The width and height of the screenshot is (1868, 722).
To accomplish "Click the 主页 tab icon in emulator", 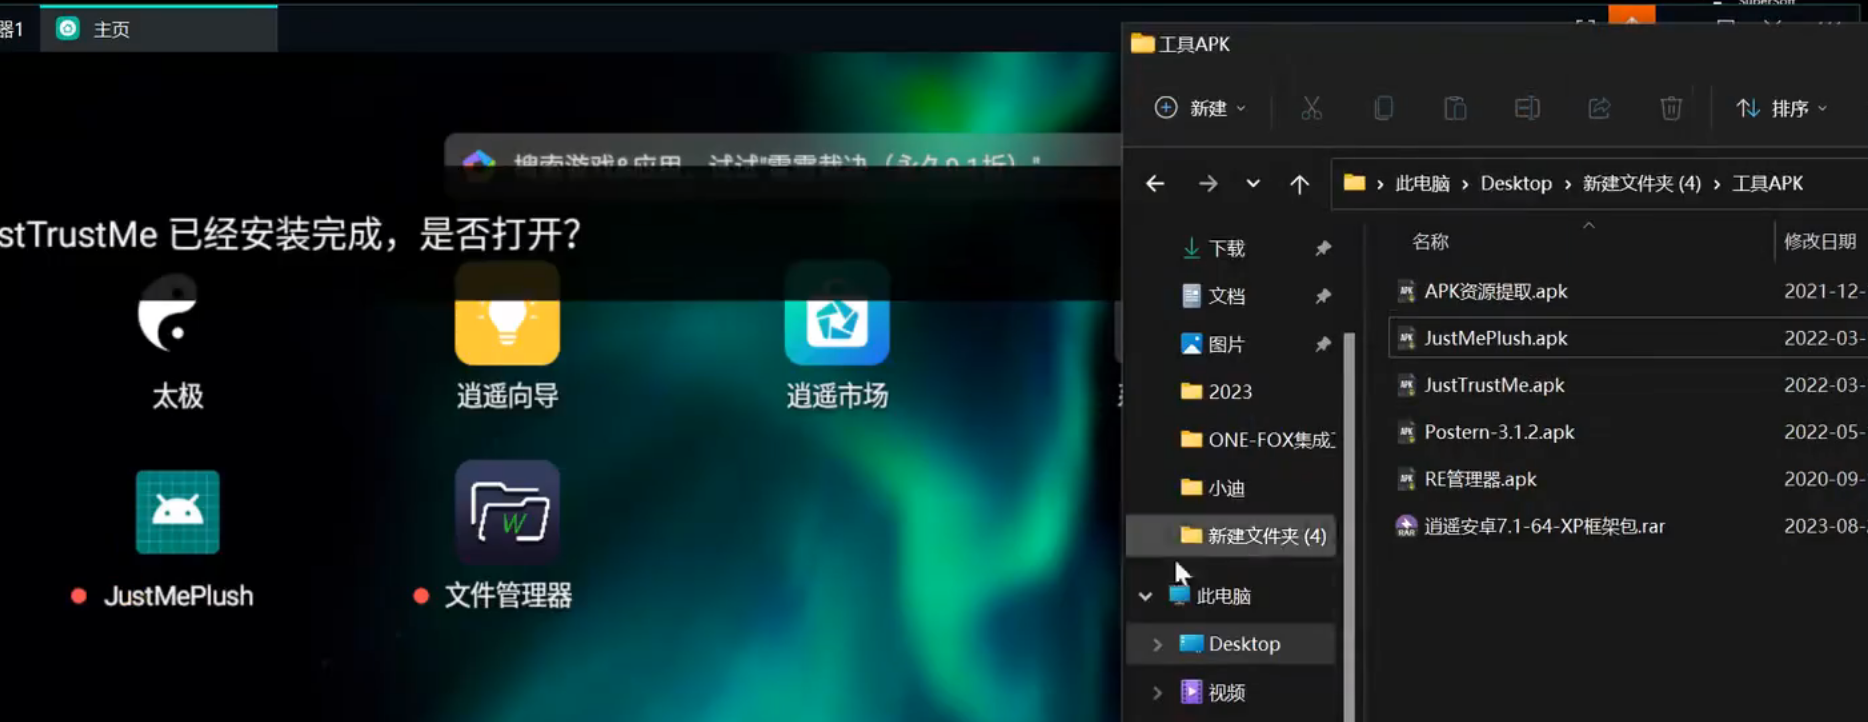I will pyautogui.click(x=68, y=29).
